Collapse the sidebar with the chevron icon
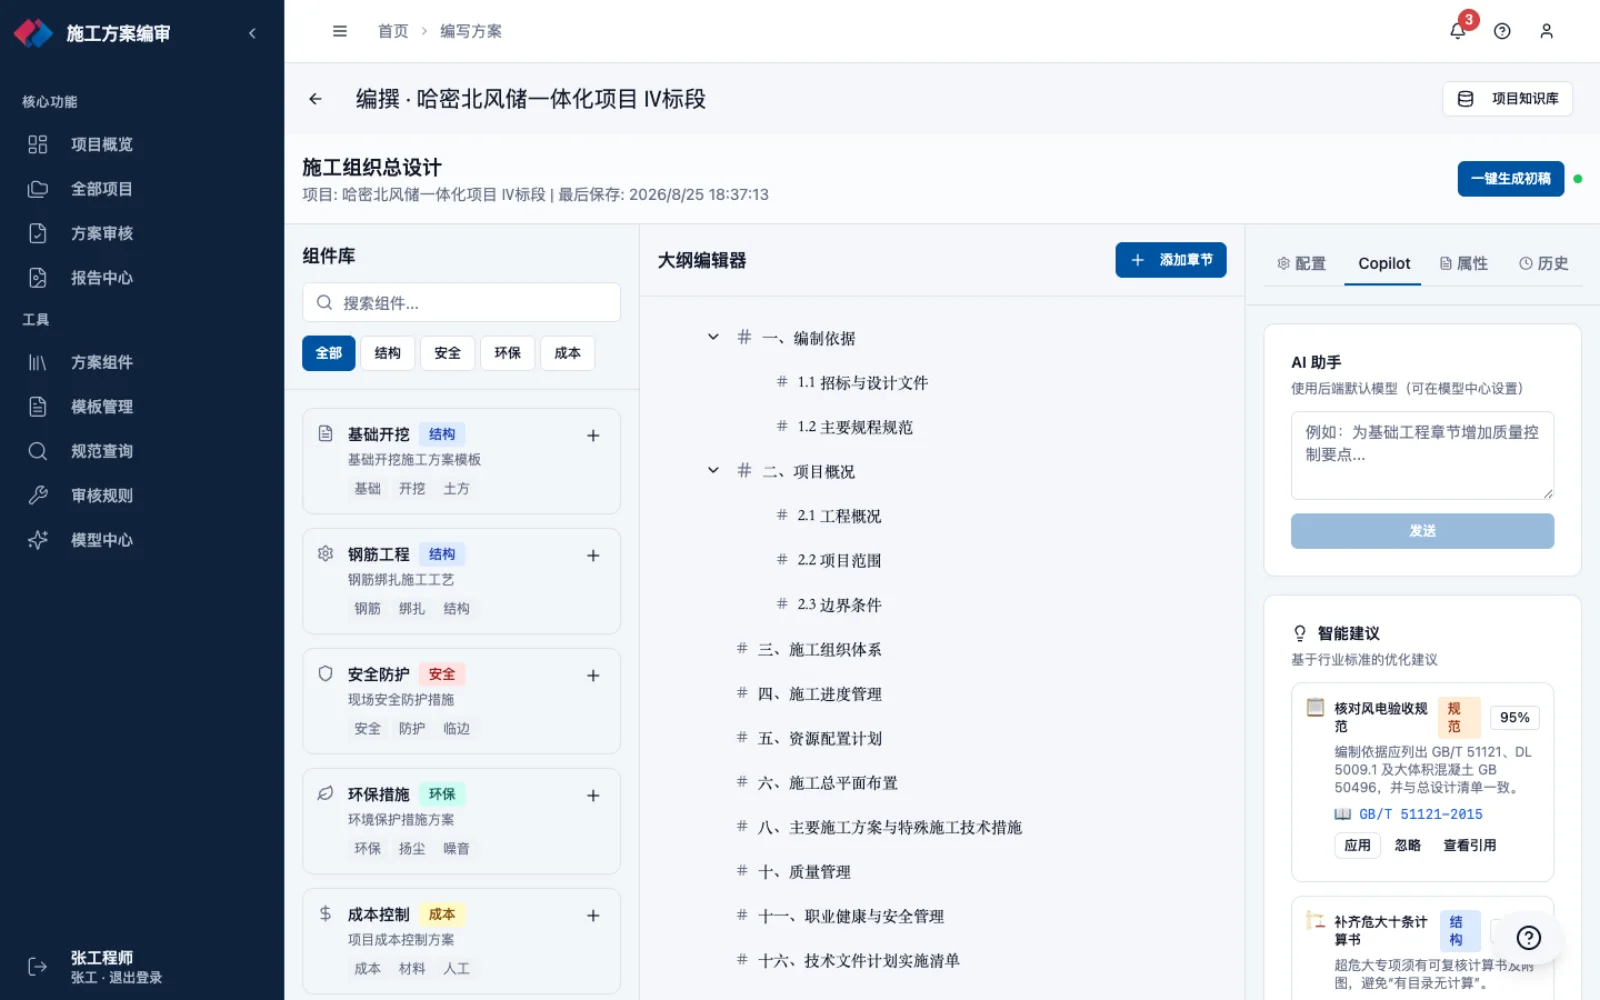 252,33
